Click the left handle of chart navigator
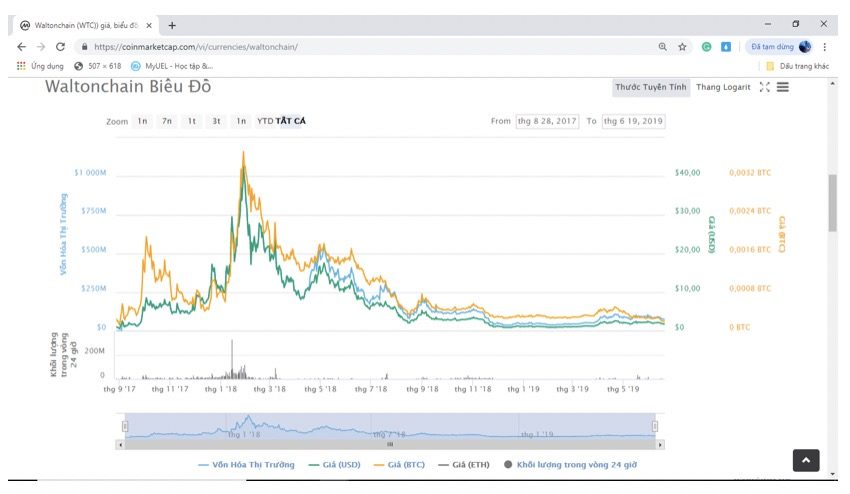 pos(125,427)
